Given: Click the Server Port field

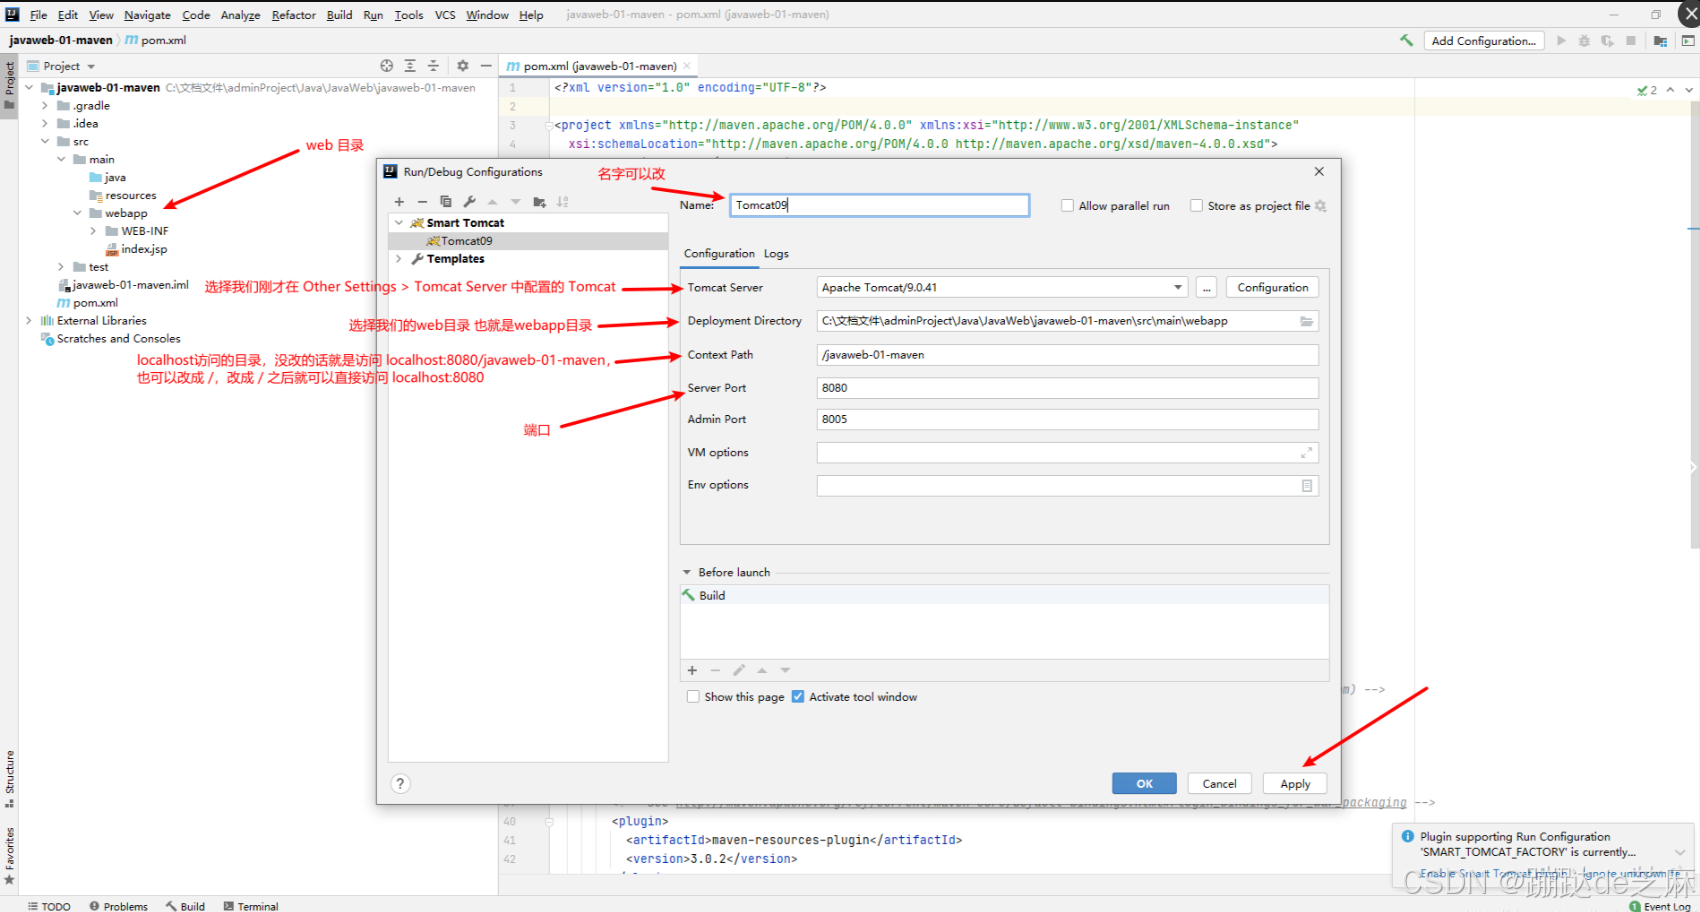Looking at the screenshot, I should [x=1067, y=388].
